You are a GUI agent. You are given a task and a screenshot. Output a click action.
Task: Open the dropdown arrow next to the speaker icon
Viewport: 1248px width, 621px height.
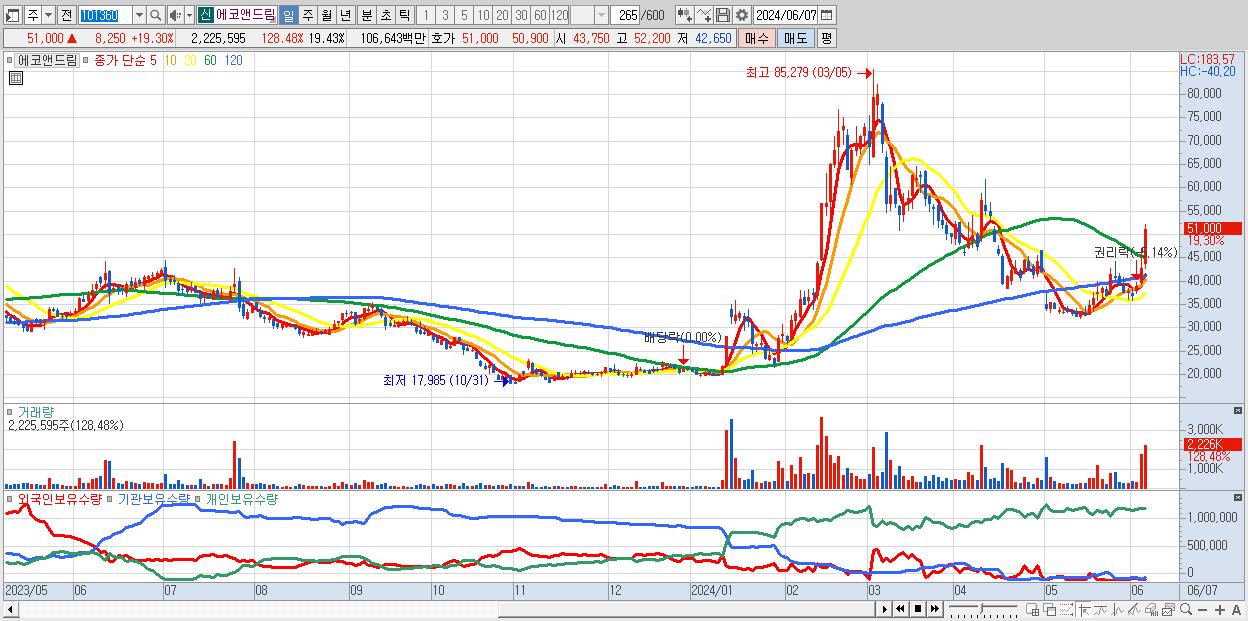pos(189,15)
